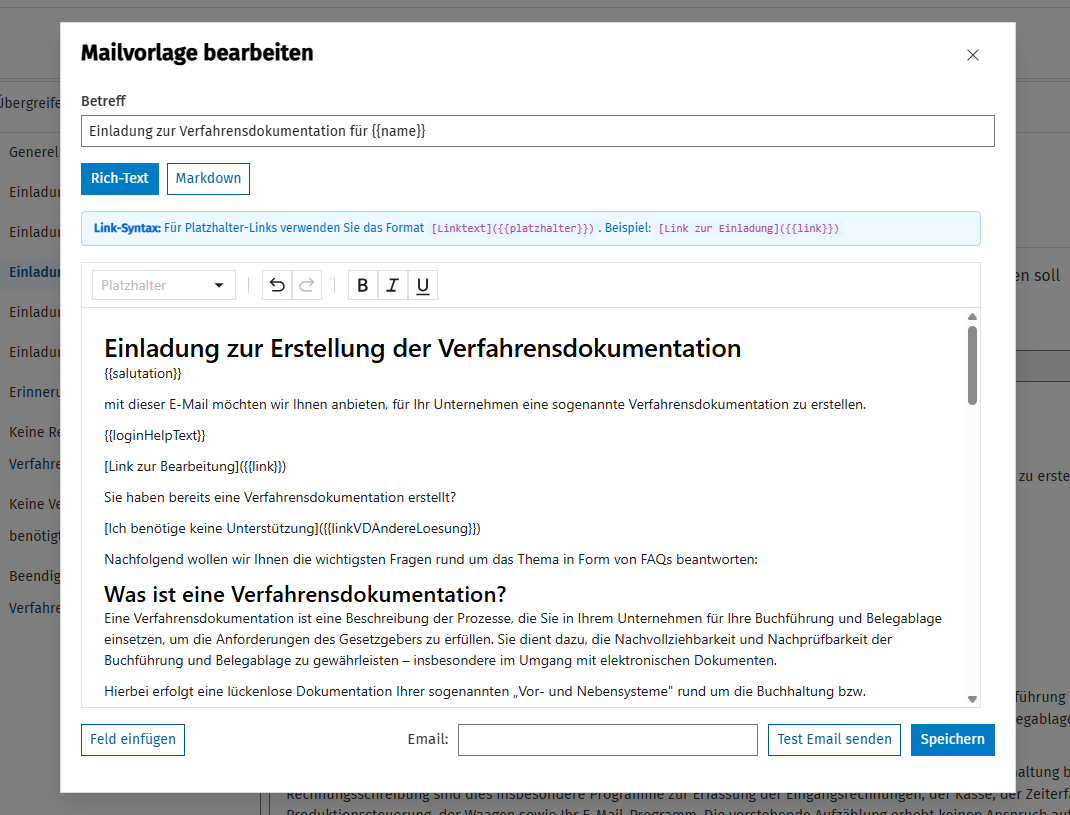Save the mail template with Speichern
The height and width of the screenshot is (815, 1070).
953,740
